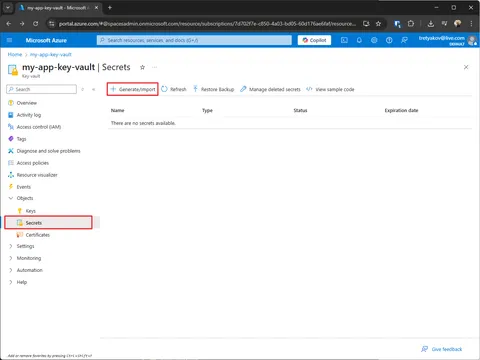Sort by the Name column header
Image resolution: width=480 pixels, height=360 pixels.
click(x=118, y=110)
